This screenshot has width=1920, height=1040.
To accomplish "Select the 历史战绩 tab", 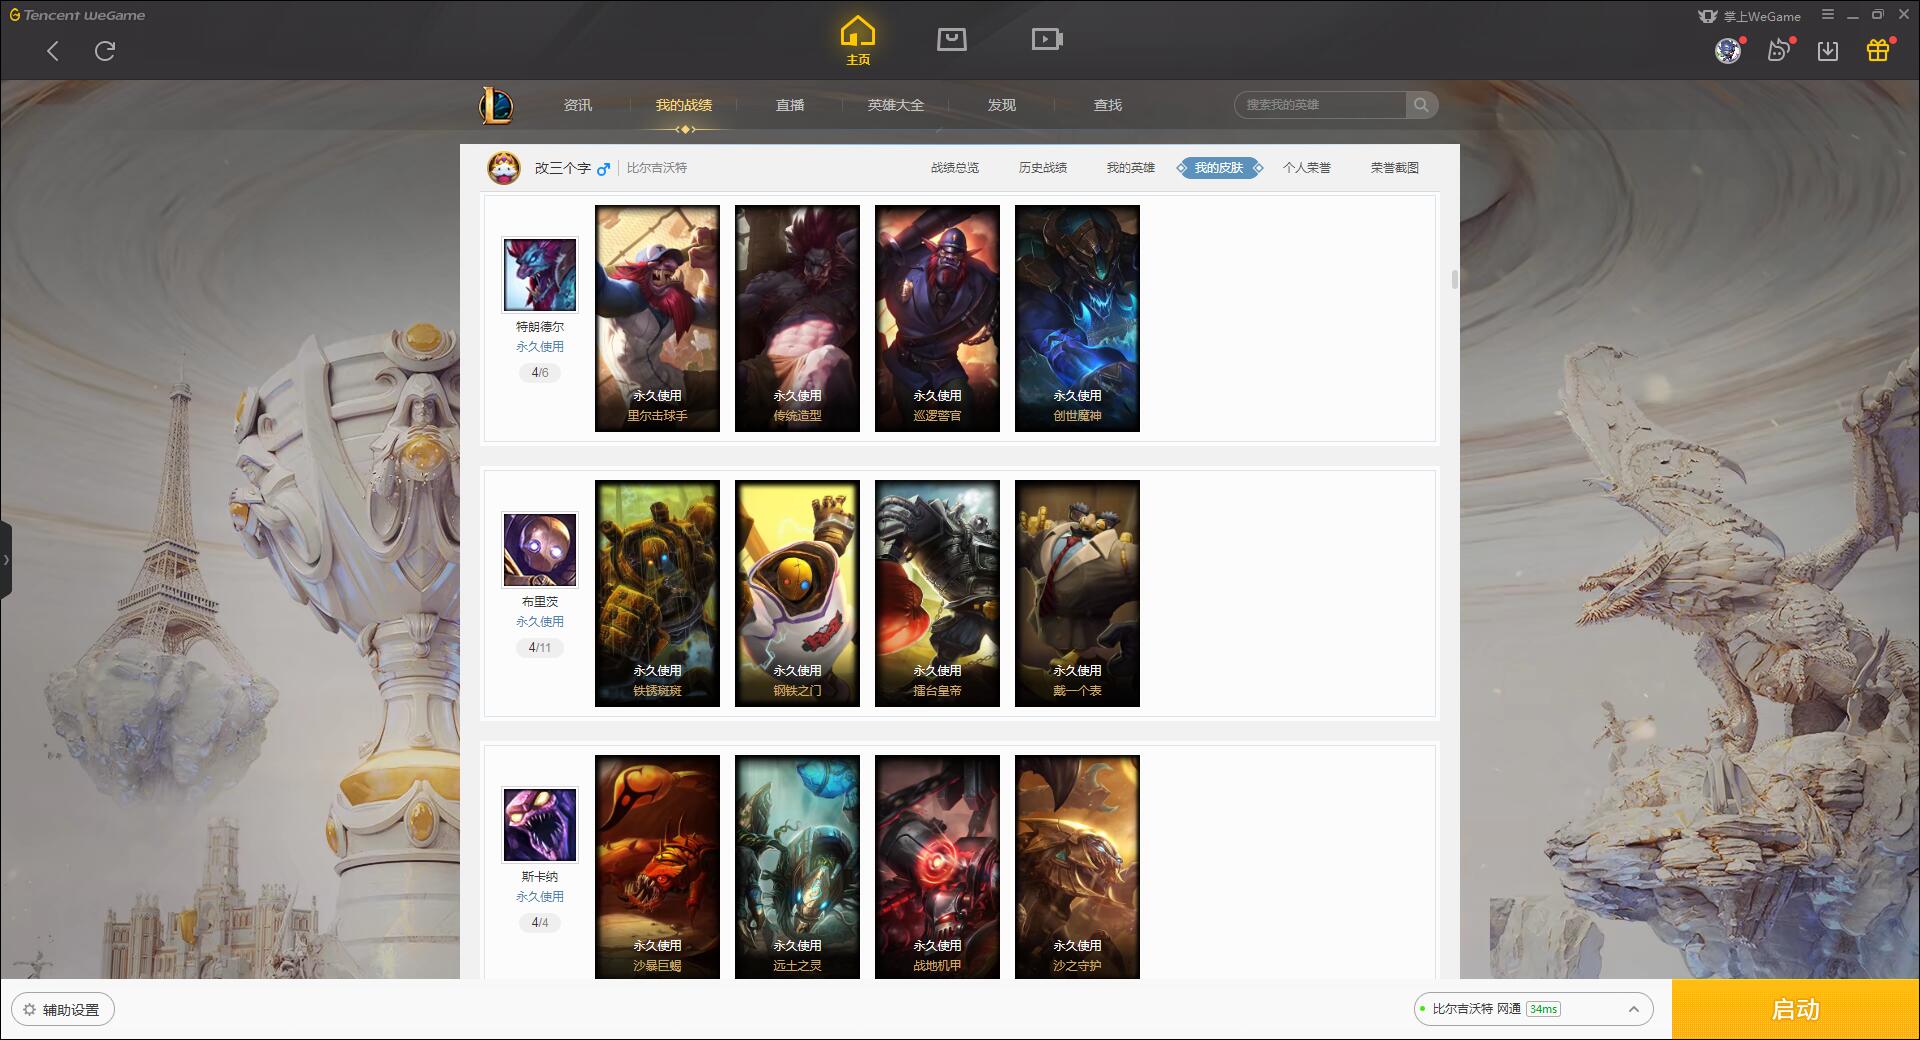I will point(1042,168).
